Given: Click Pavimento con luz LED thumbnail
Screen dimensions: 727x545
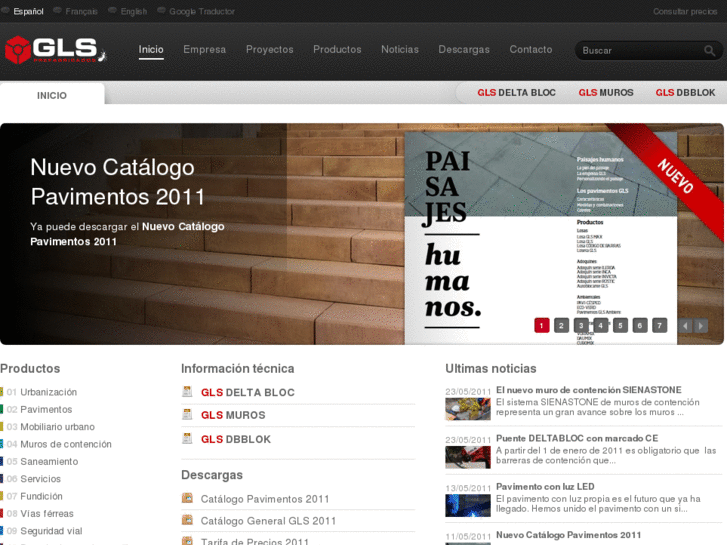Looking at the screenshot, I should click(x=468, y=506).
